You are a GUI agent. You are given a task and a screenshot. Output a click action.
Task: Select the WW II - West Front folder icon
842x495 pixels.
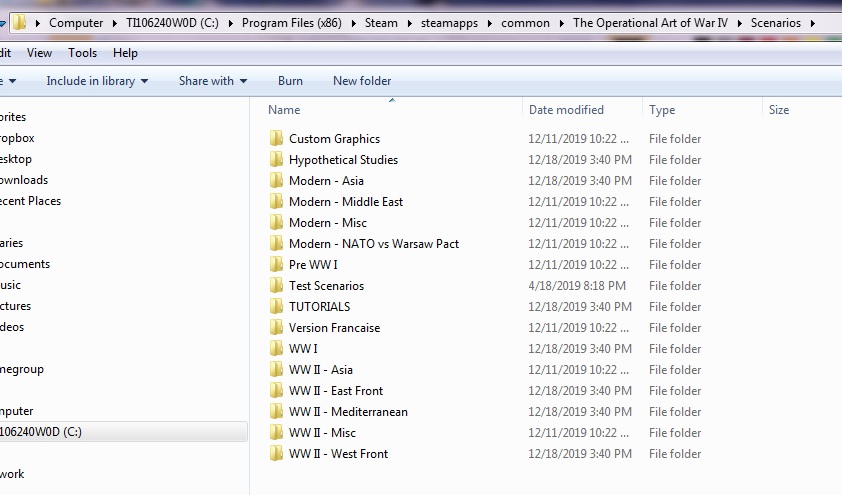tap(276, 453)
